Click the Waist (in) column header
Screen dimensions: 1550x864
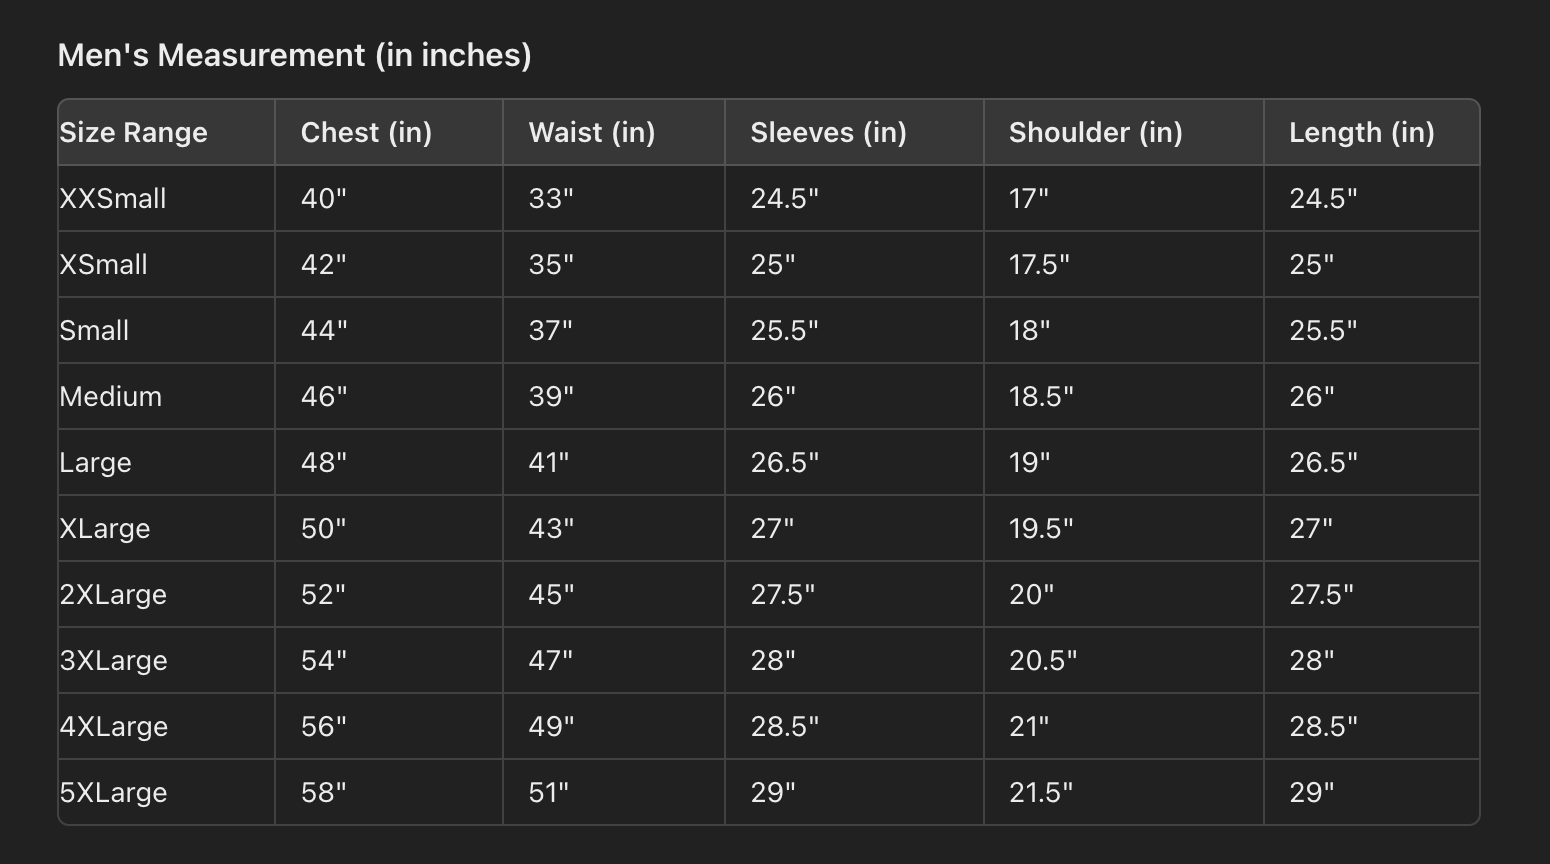coord(591,132)
